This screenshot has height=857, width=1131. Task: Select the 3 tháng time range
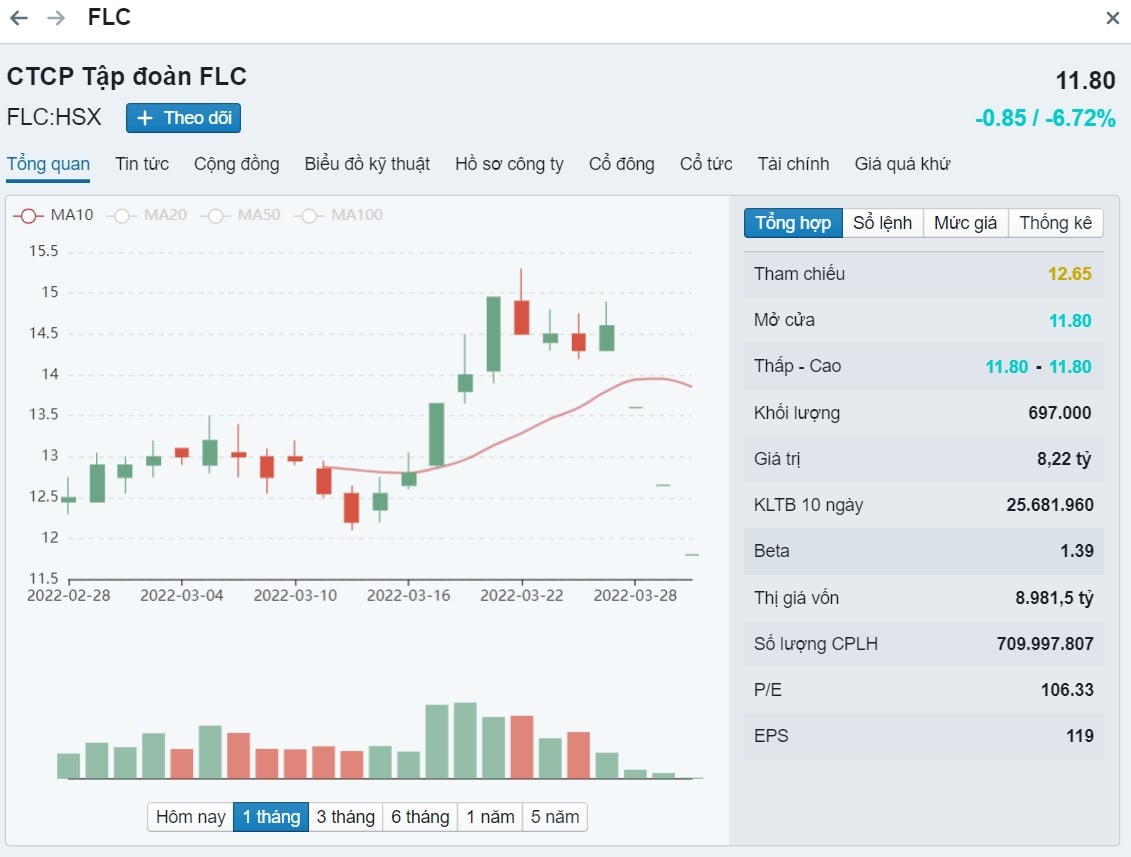point(346,817)
